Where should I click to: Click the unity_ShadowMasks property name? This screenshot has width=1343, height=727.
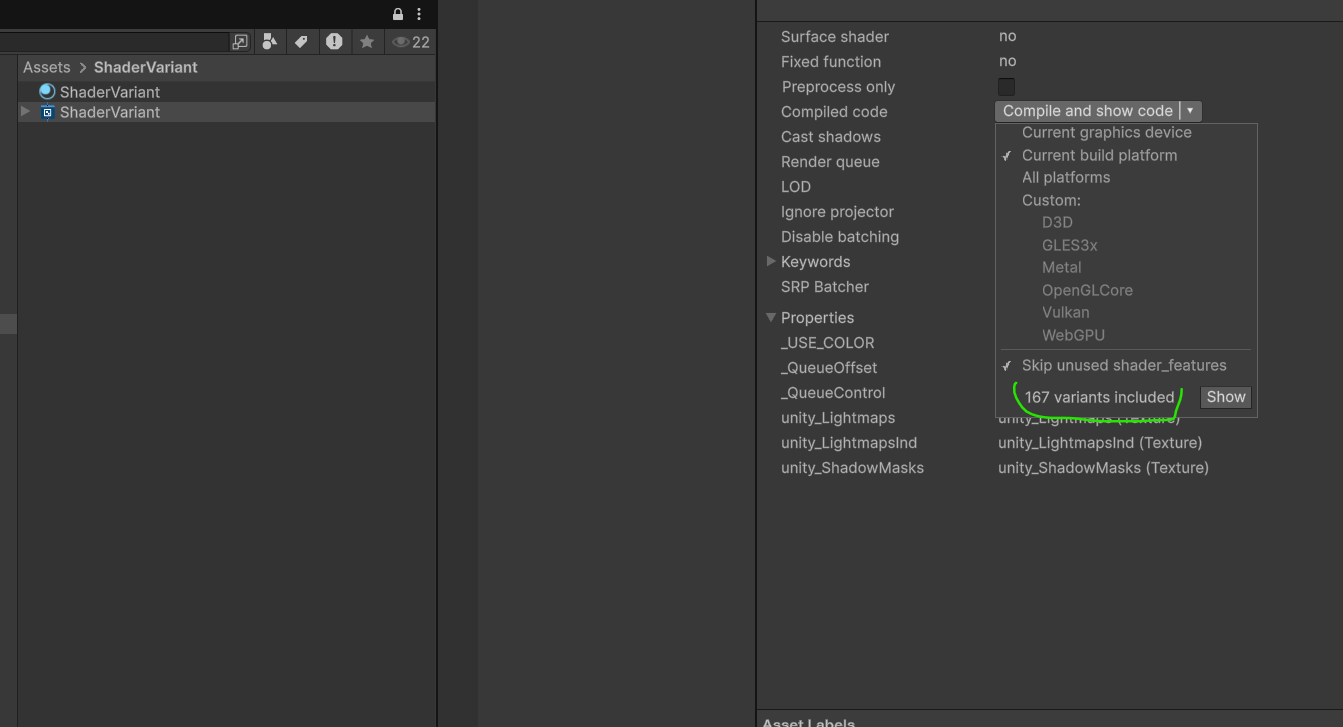tap(852, 468)
